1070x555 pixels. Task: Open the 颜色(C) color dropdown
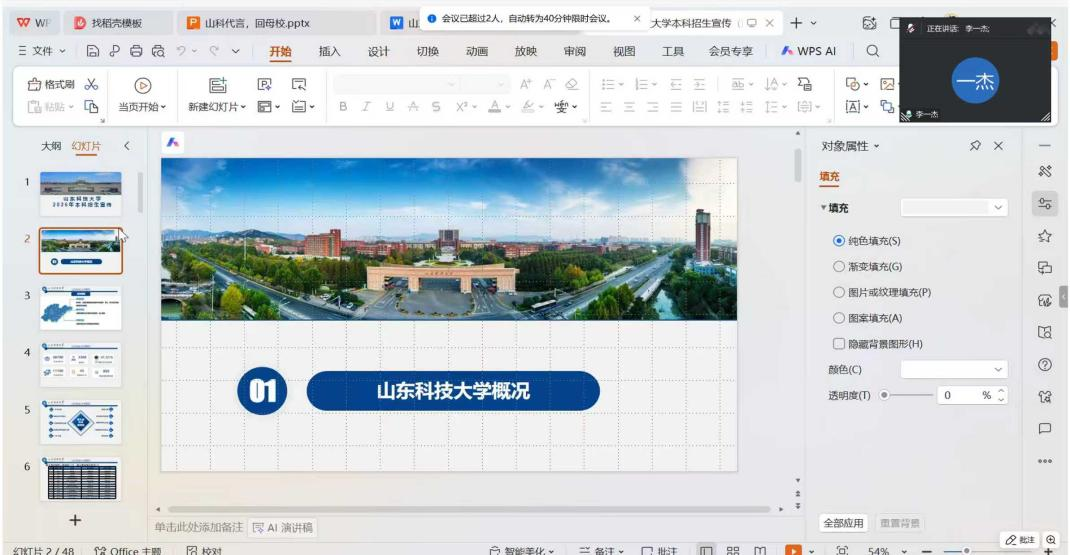click(953, 370)
